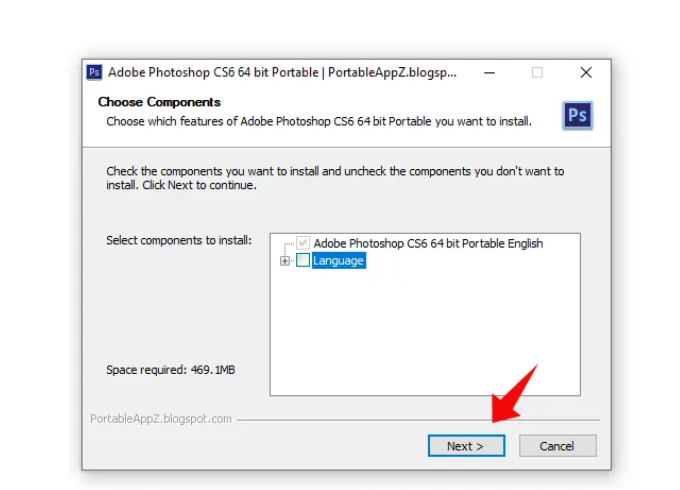This screenshot has height=490, width=680.
Task: Click the installer window title text
Action: point(282,72)
